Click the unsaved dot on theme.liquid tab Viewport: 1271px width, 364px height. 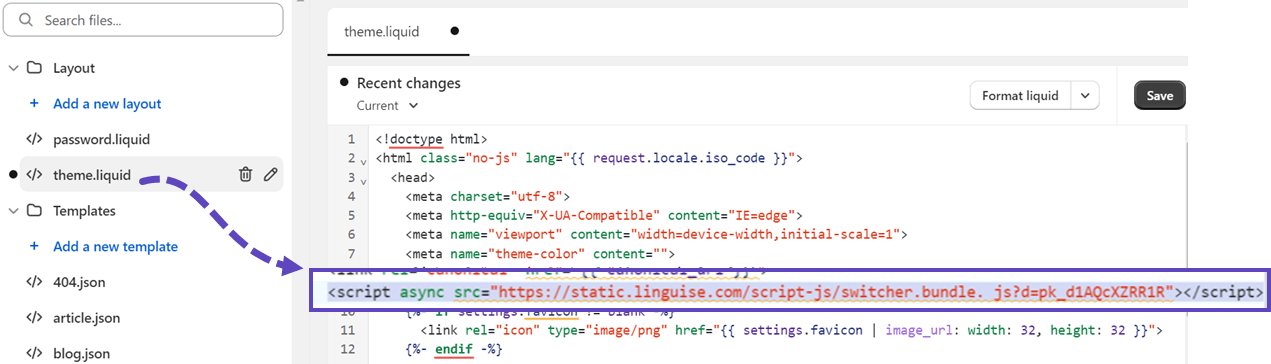[x=455, y=31]
